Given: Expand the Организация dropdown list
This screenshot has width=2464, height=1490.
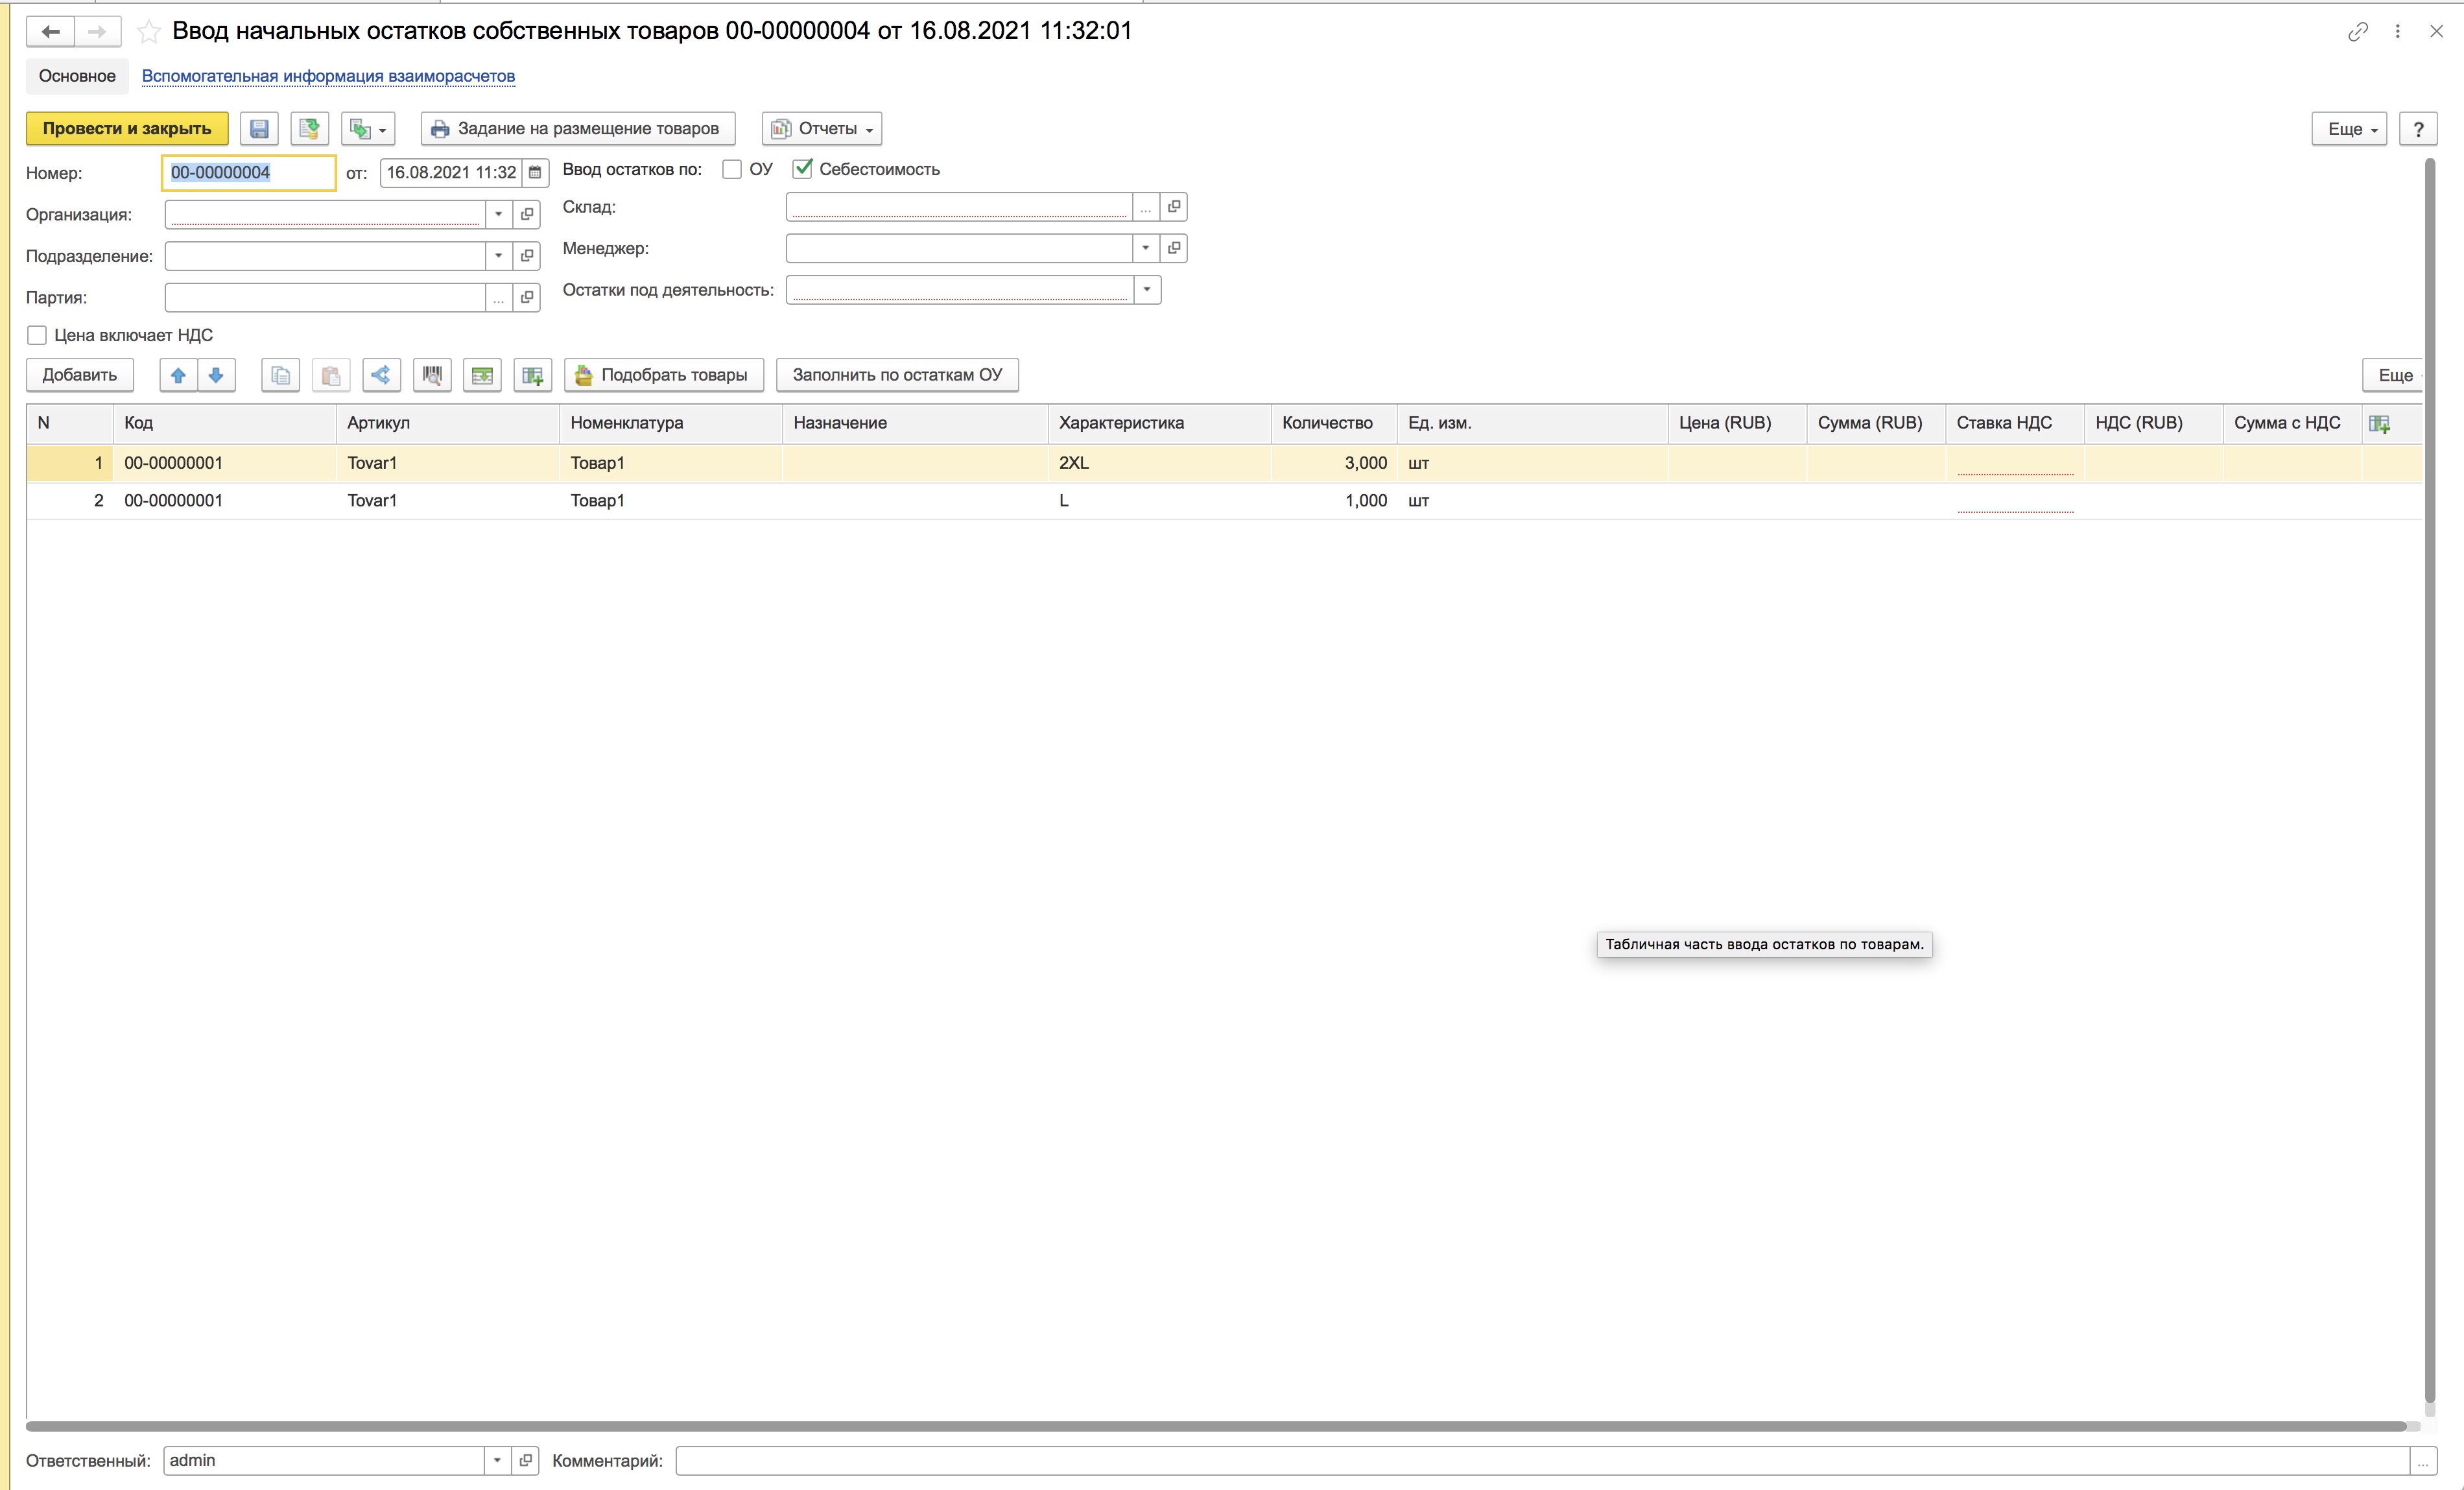Looking at the screenshot, I should click(498, 214).
